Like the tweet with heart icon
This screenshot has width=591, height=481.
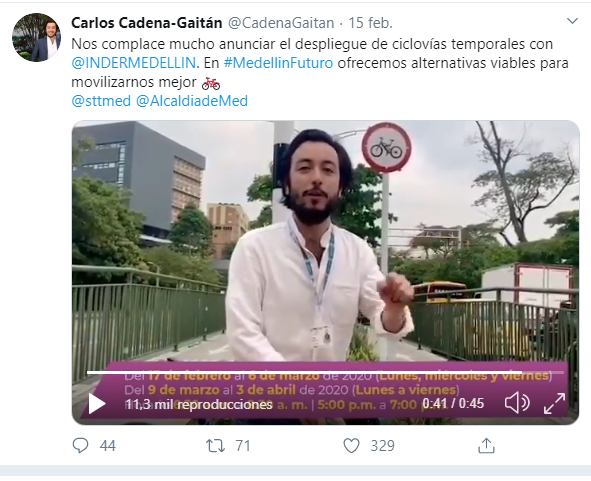click(351, 446)
